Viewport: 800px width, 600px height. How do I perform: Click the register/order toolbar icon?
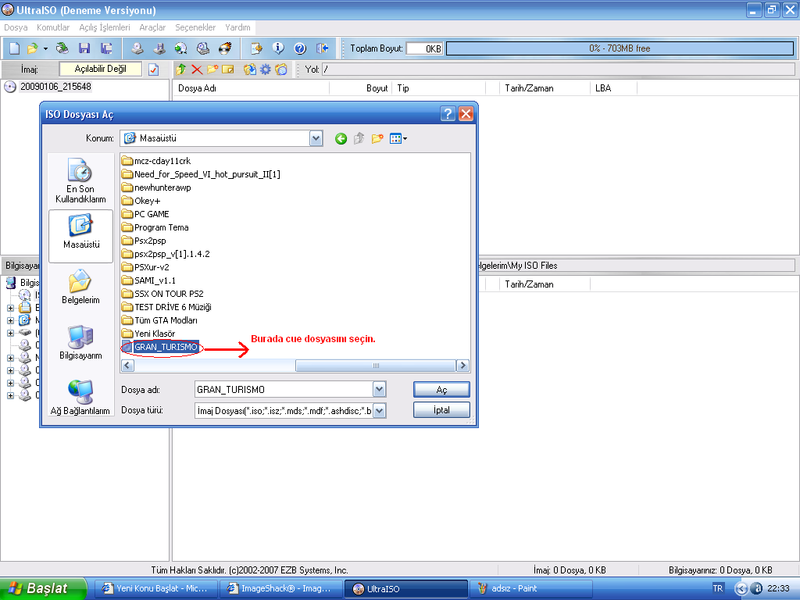[x=256, y=48]
